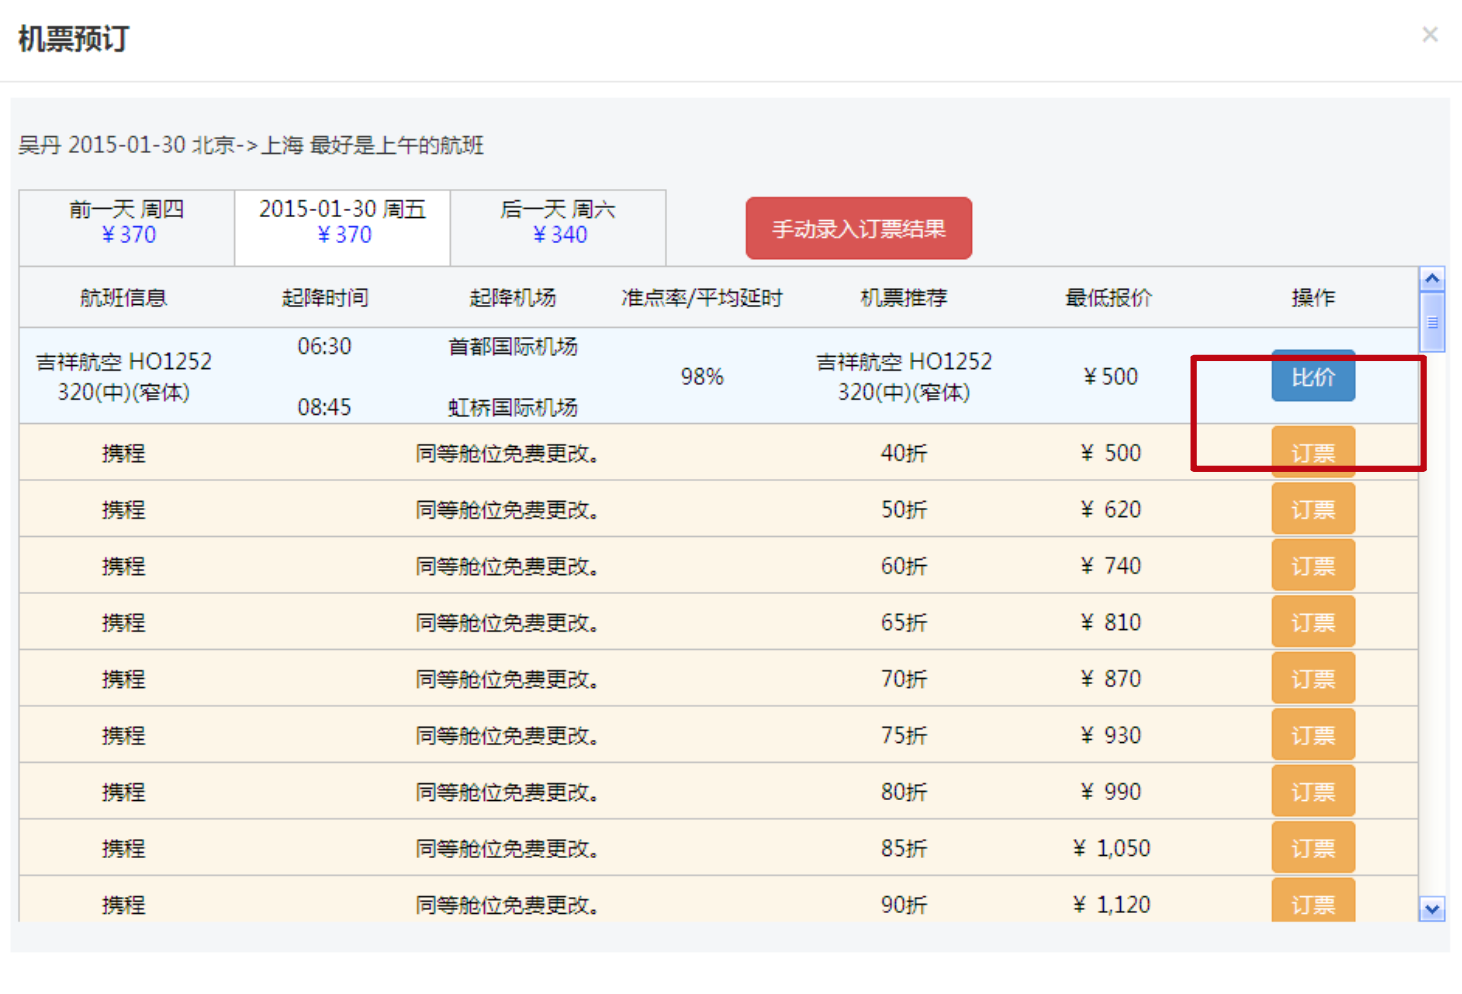Switch to 后一天 周六 ¥340 tab
This screenshot has height=994, width=1462.
point(558,227)
